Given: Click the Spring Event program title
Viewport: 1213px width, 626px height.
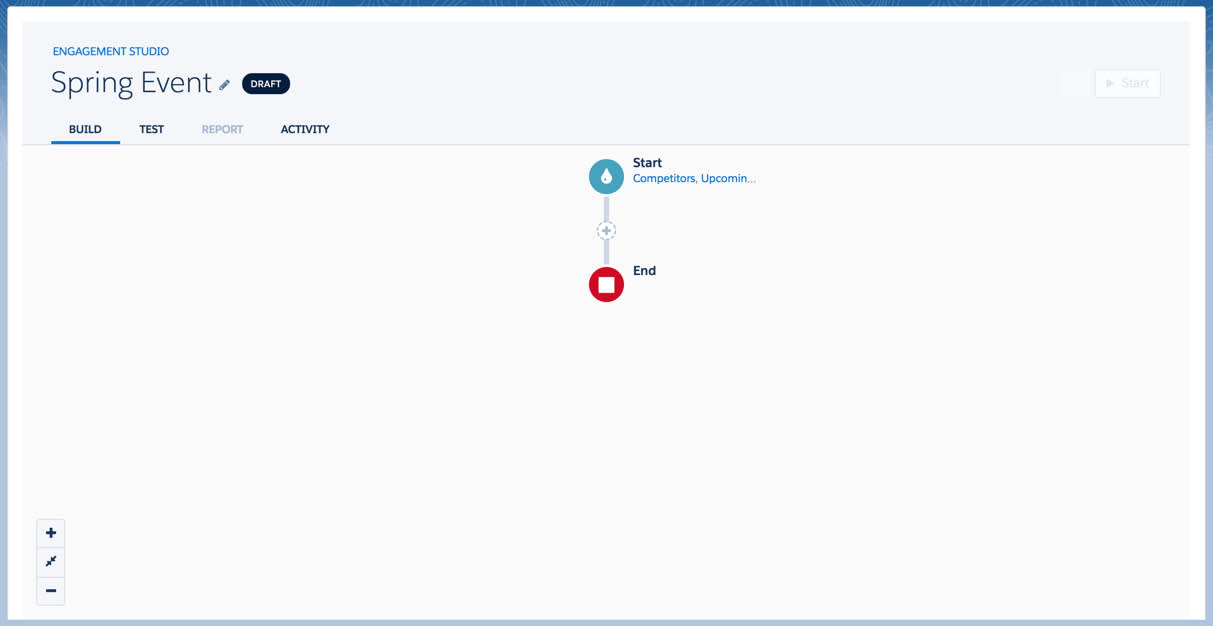Looking at the screenshot, I should [132, 82].
